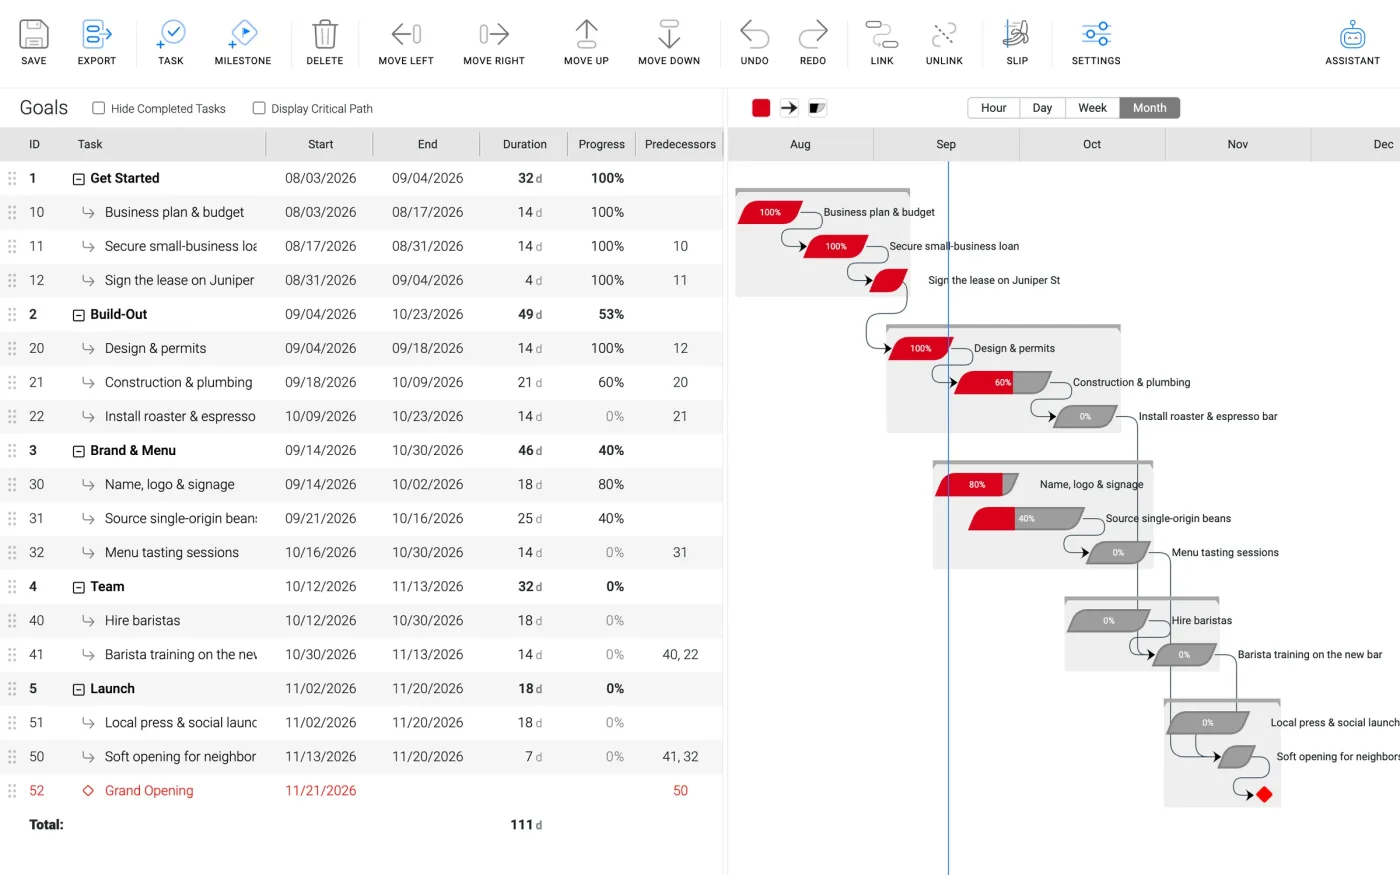The width and height of the screenshot is (1400, 875).
Task: Open Settings sliders icon
Action: tap(1096, 34)
